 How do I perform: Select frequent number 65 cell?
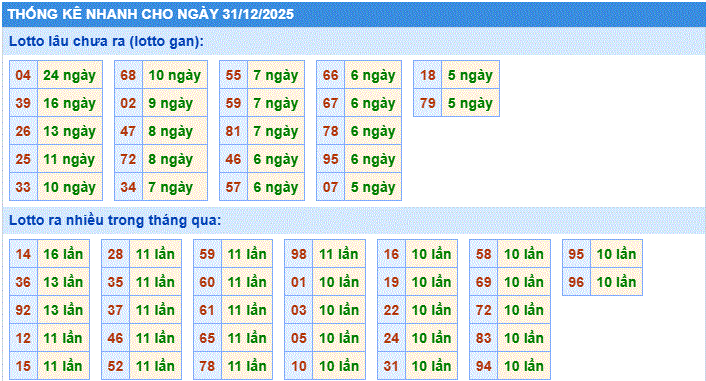click(208, 337)
